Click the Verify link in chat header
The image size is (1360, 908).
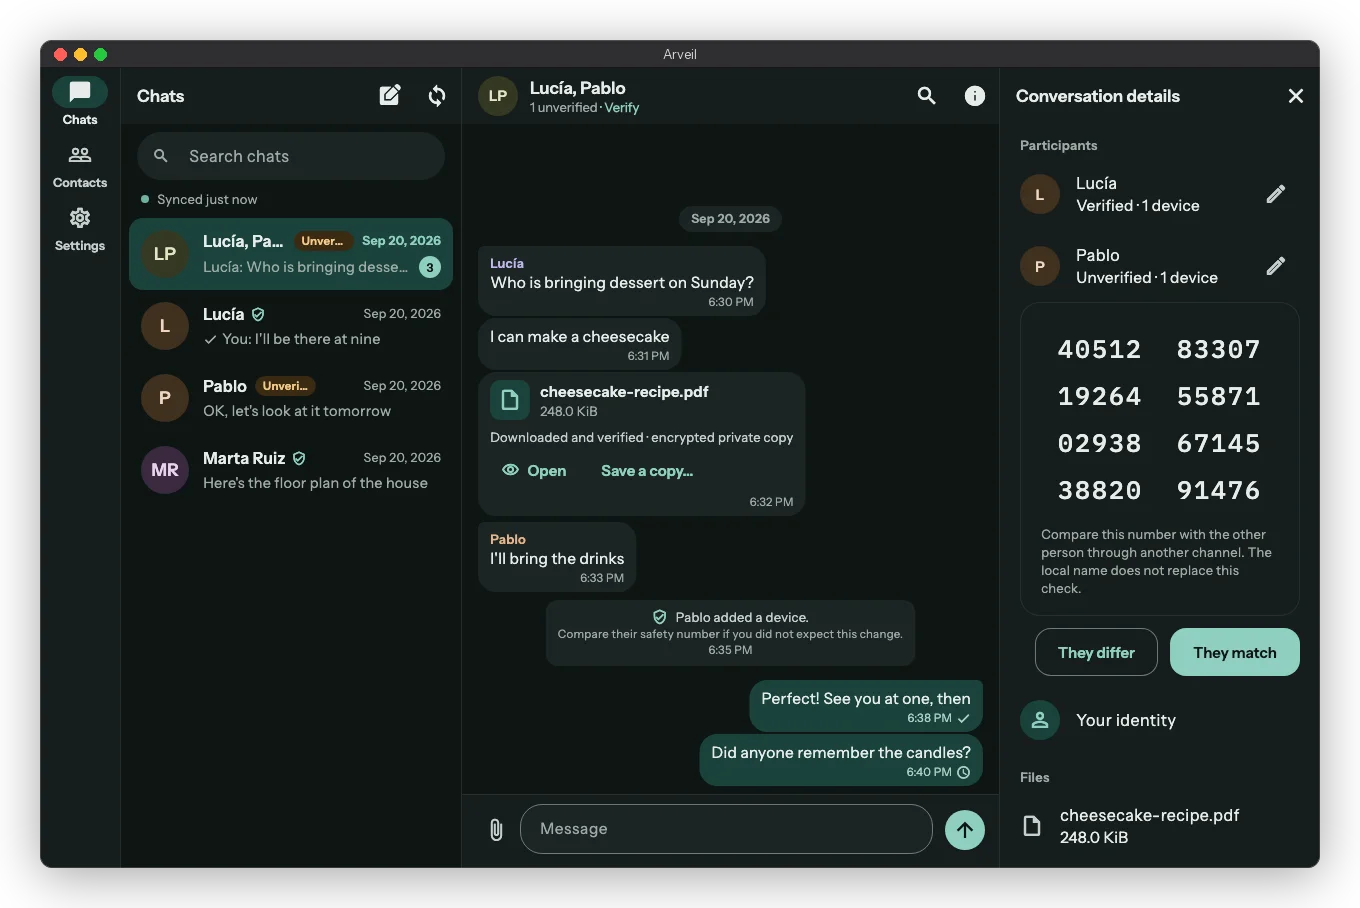[x=622, y=108]
